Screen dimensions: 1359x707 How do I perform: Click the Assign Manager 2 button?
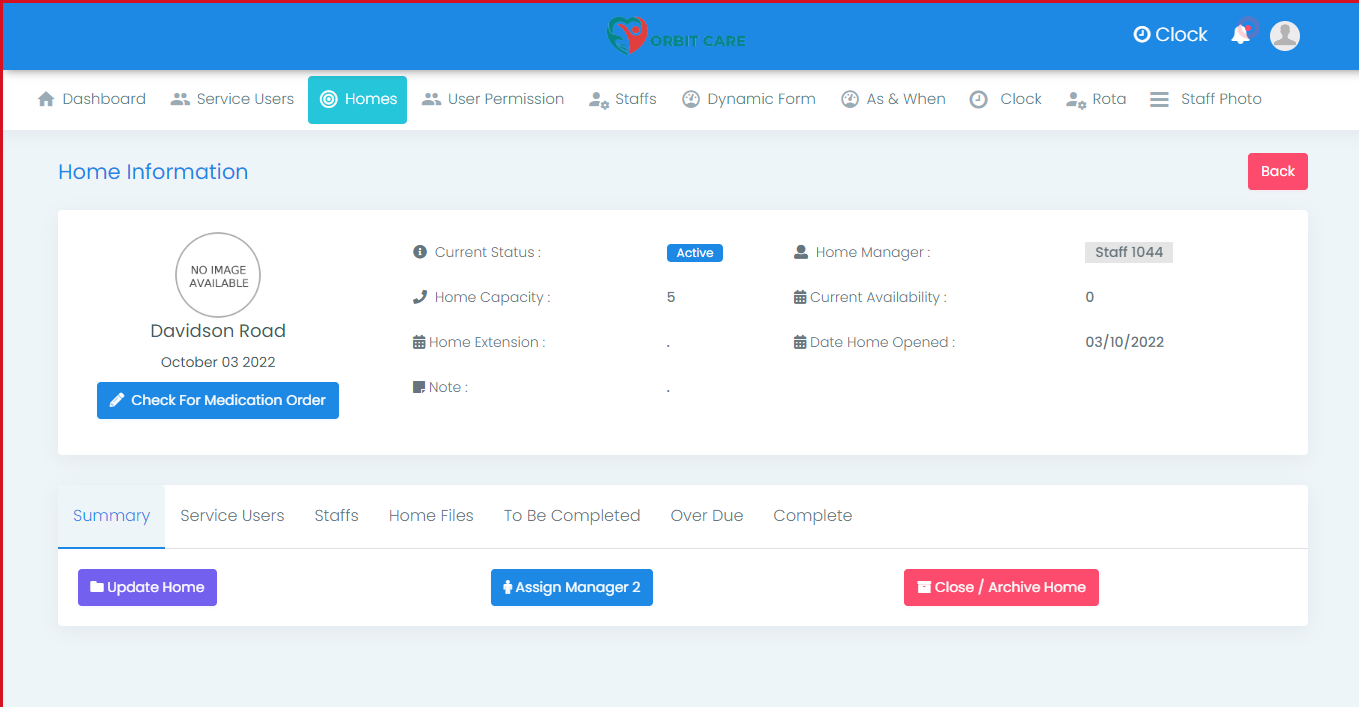(572, 587)
